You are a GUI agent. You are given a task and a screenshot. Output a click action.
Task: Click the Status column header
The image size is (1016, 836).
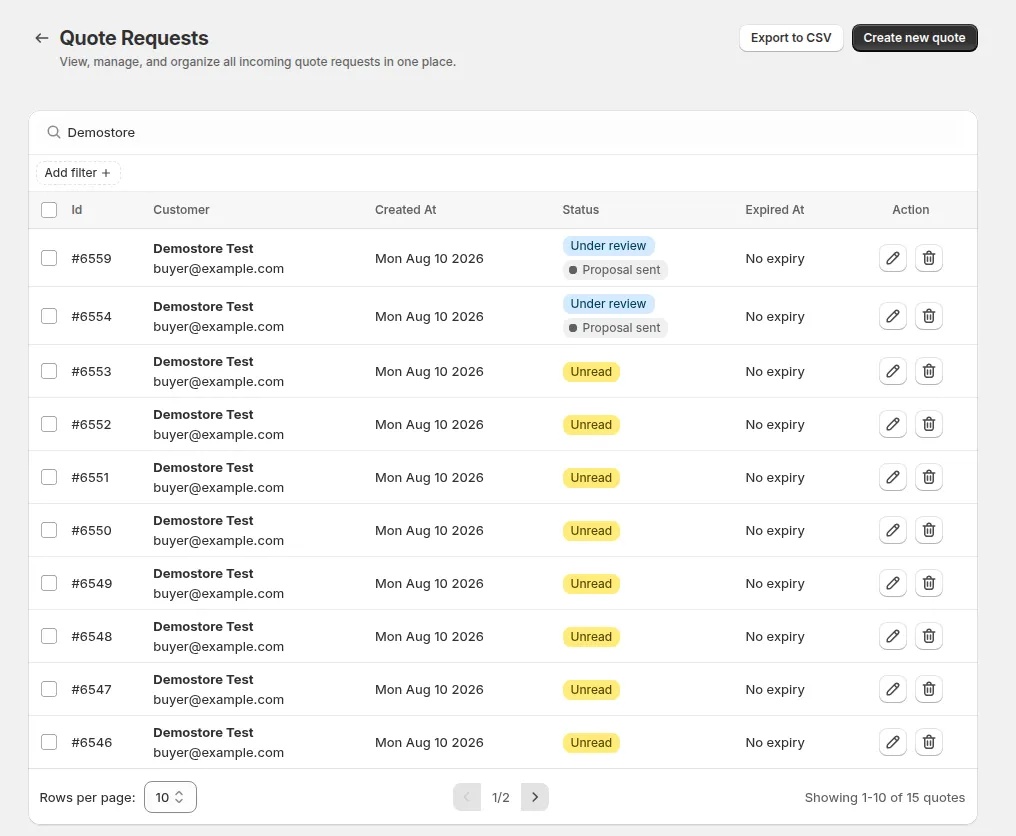(581, 210)
